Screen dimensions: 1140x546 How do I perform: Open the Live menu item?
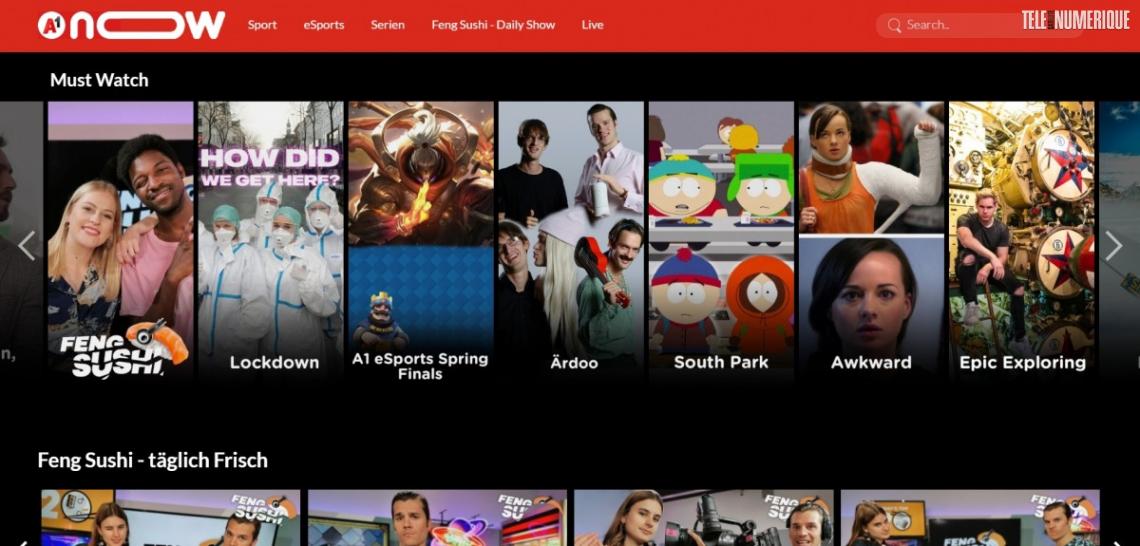pos(593,25)
